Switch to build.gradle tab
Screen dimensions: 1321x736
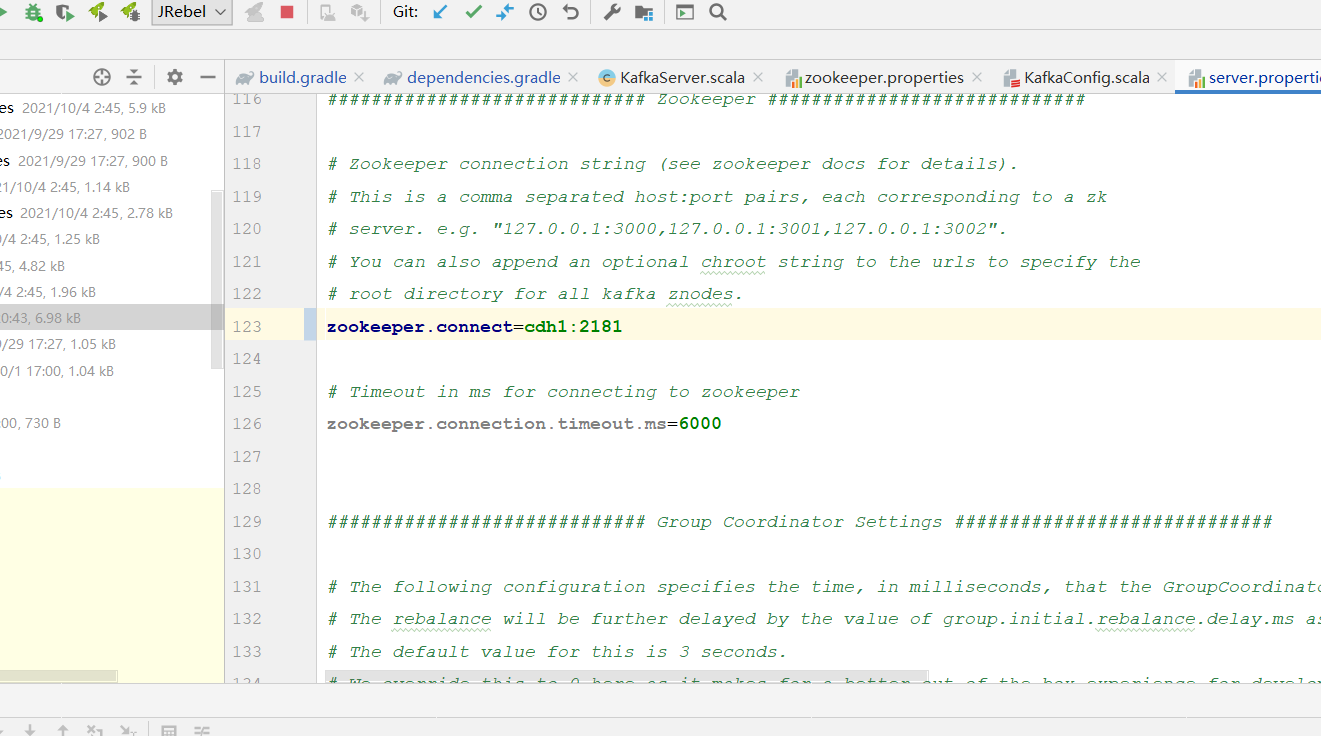click(x=302, y=77)
